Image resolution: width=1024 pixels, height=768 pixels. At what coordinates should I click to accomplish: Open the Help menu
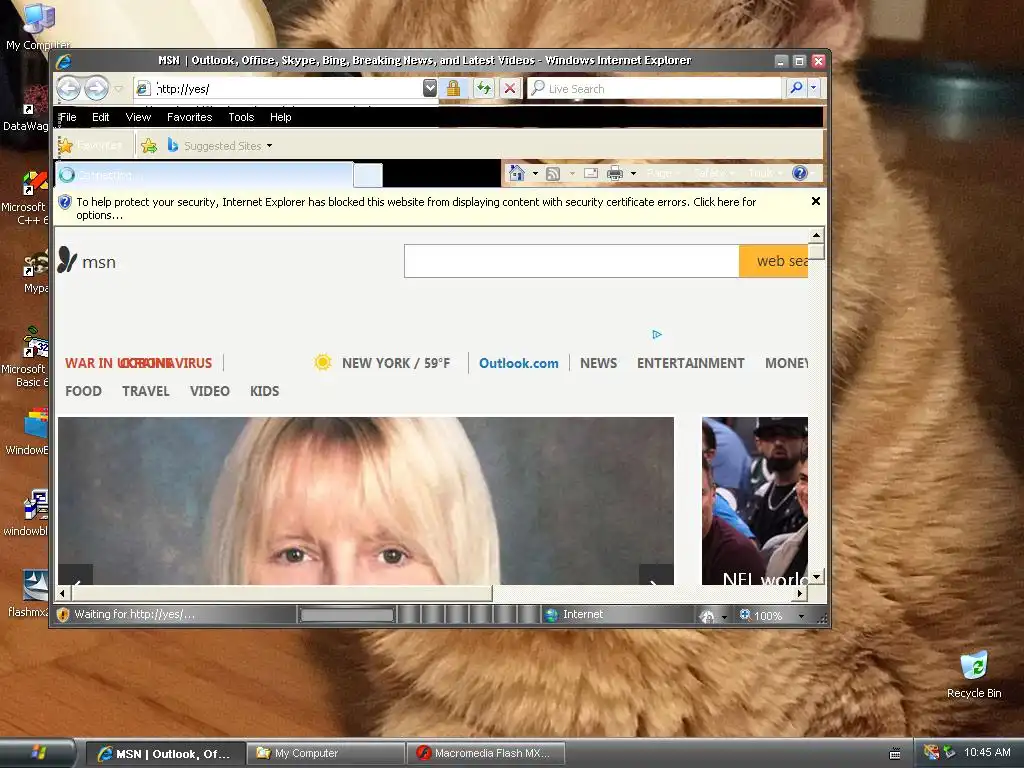coord(281,117)
